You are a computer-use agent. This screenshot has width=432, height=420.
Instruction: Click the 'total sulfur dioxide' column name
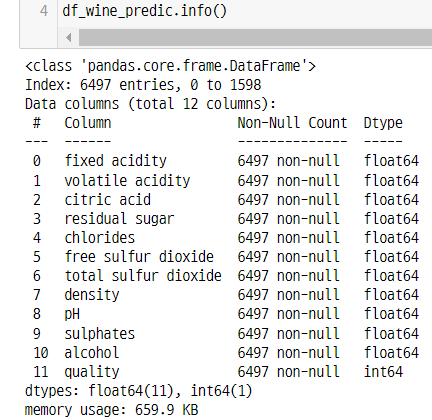143,276
